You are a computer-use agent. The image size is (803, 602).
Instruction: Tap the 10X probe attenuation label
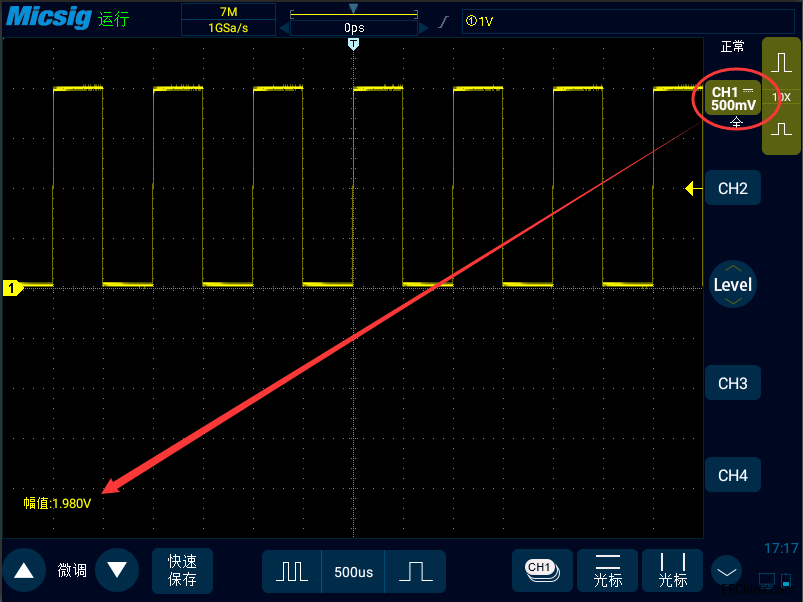pyautogui.click(x=781, y=97)
